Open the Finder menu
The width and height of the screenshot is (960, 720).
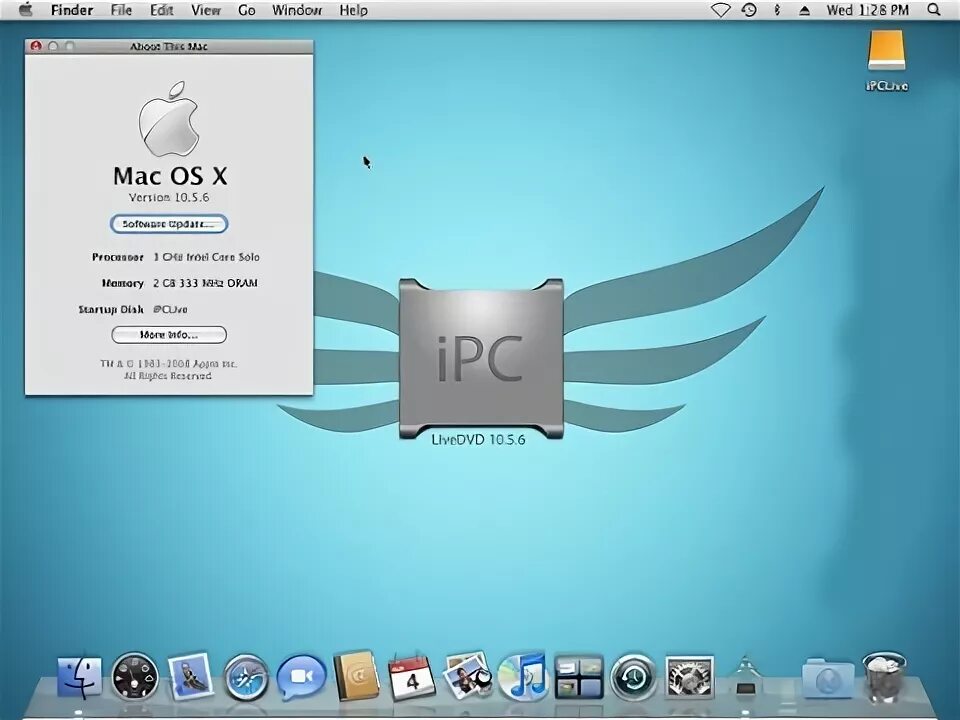point(72,10)
